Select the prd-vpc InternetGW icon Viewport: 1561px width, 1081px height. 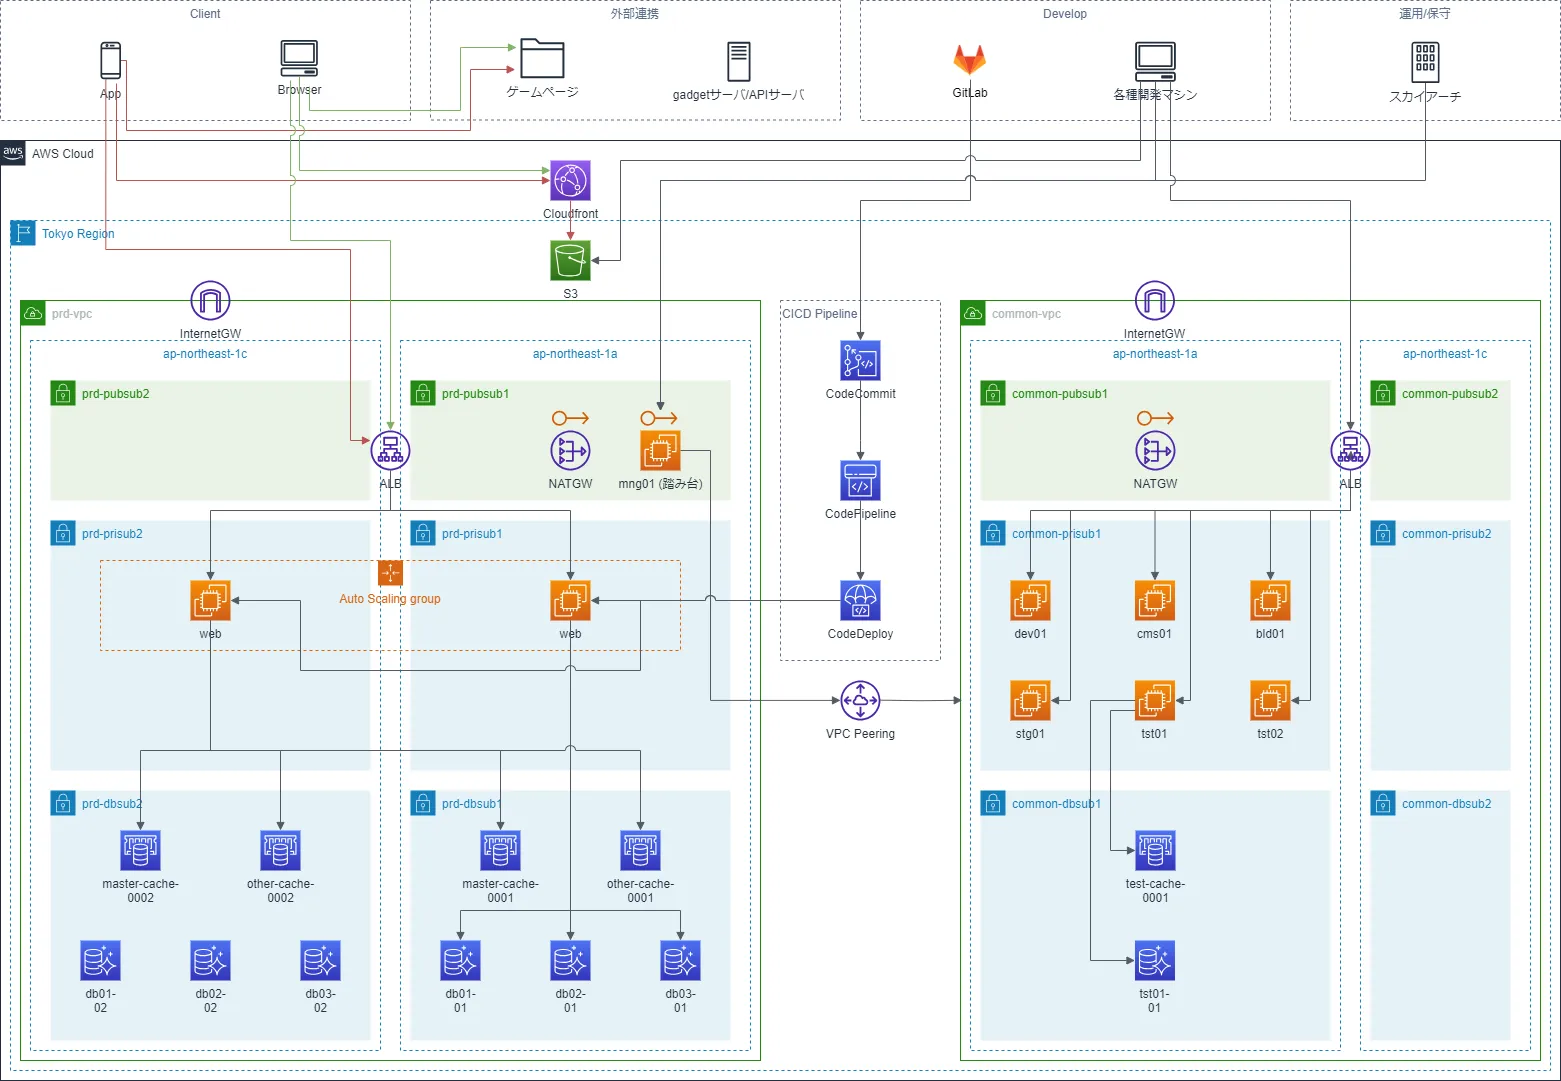[210, 301]
